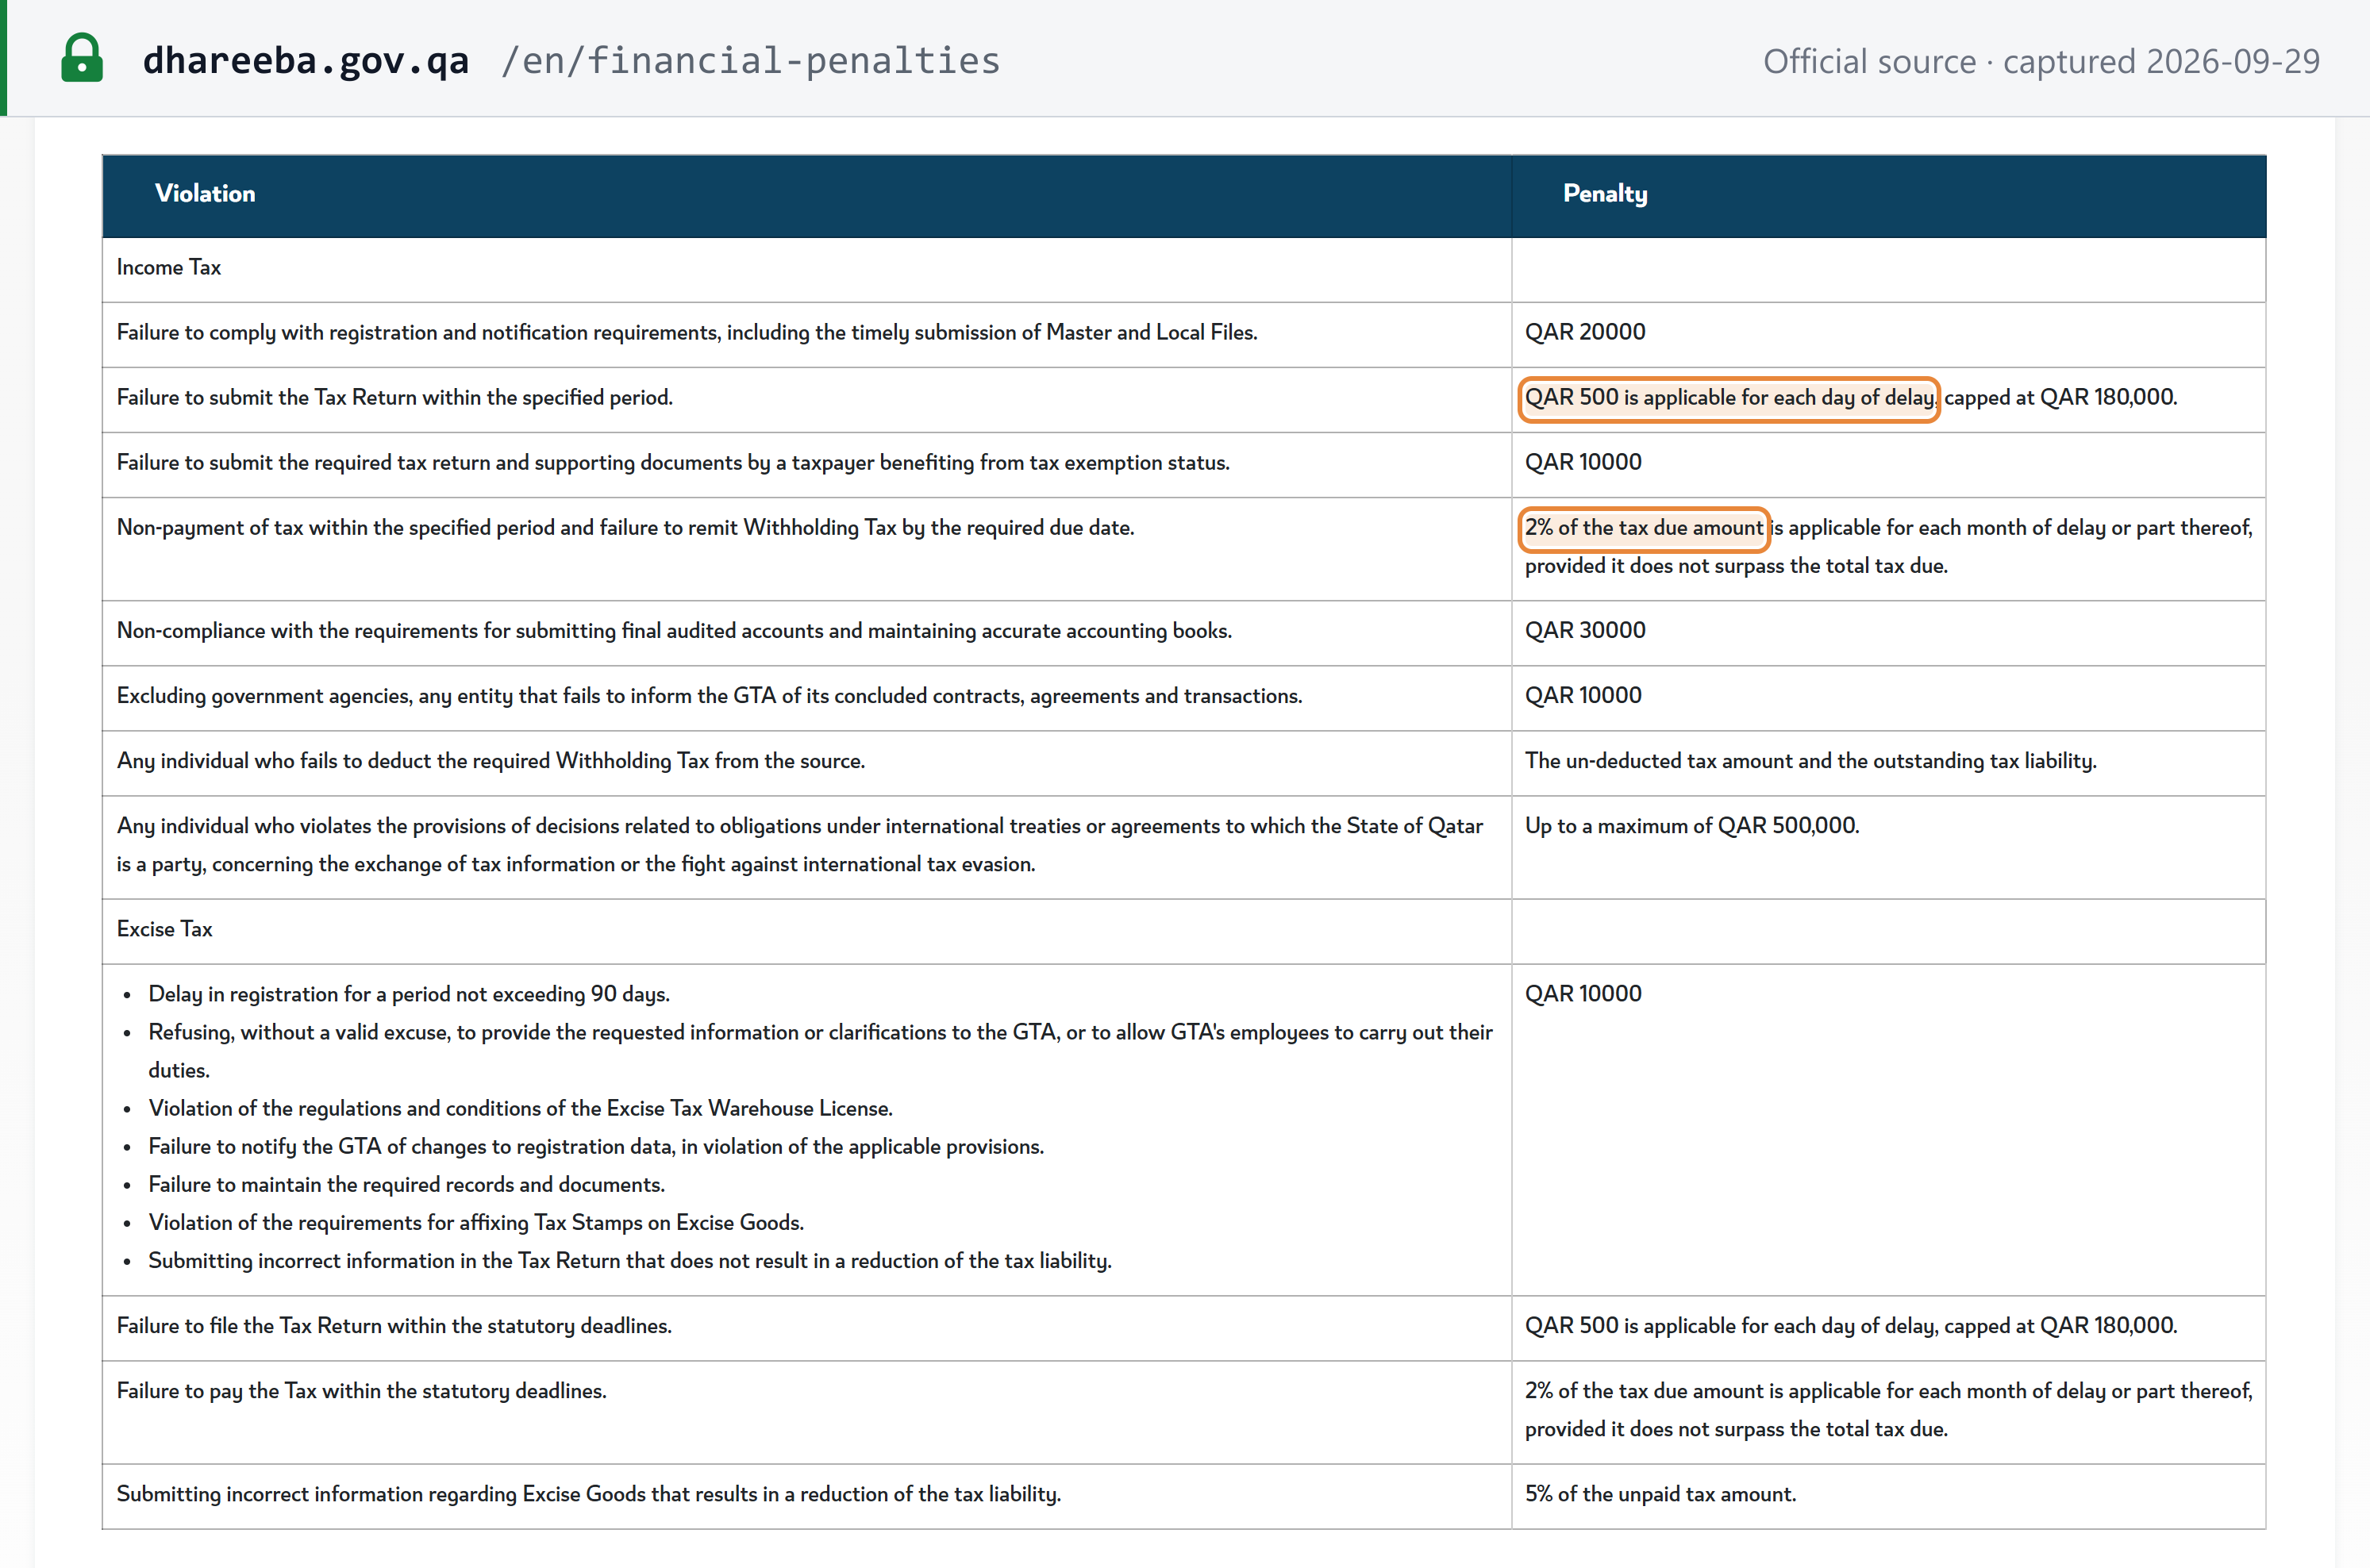The height and width of the screenshot is (1568, 2370).
Task: Click the final audited accounts non-compliance violation
Action: pyautogui.click(x=674, y=631)
